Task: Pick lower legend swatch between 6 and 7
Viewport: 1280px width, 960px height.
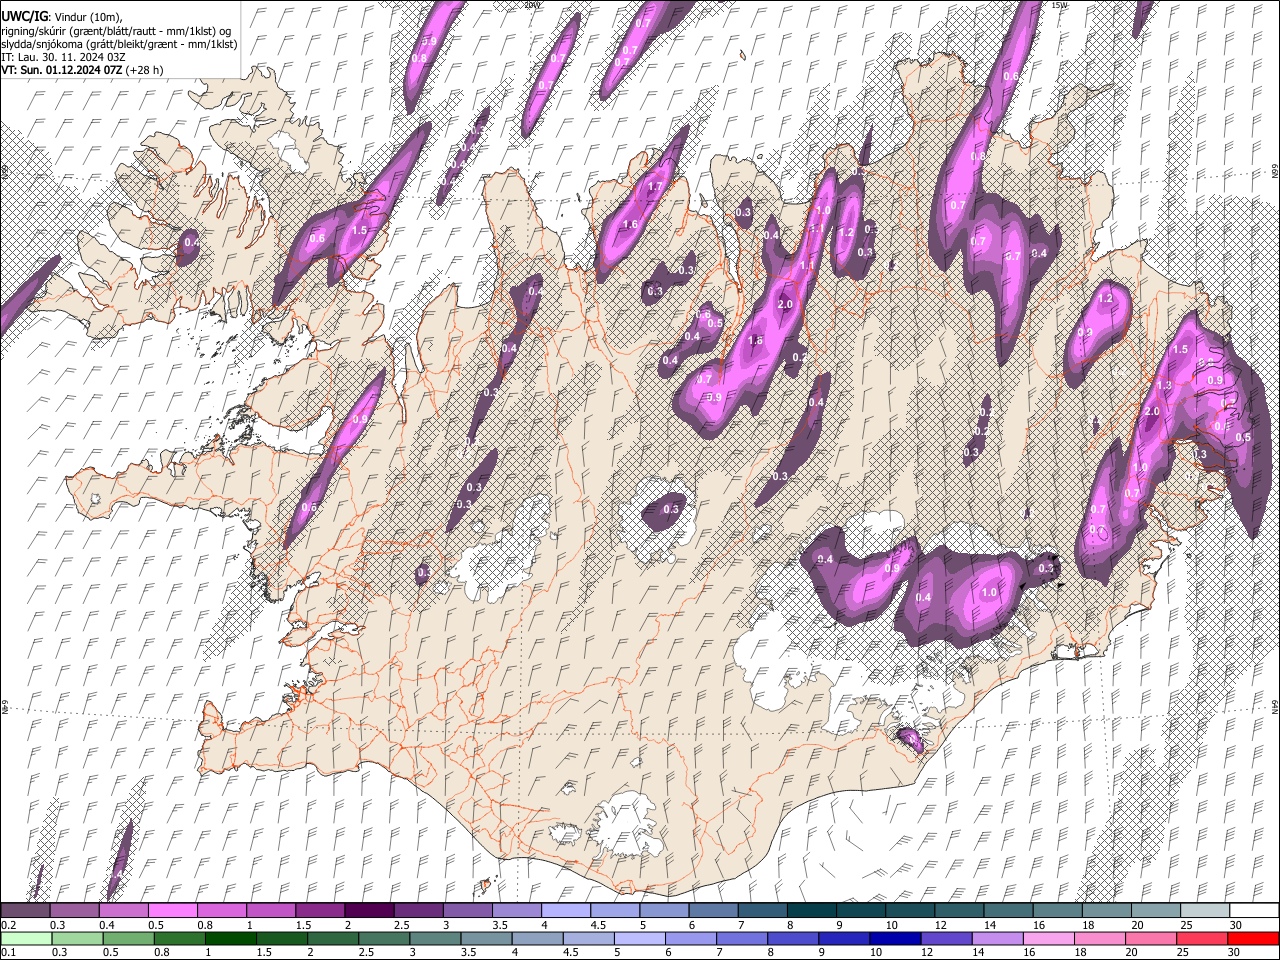Action: coord(690,939)
